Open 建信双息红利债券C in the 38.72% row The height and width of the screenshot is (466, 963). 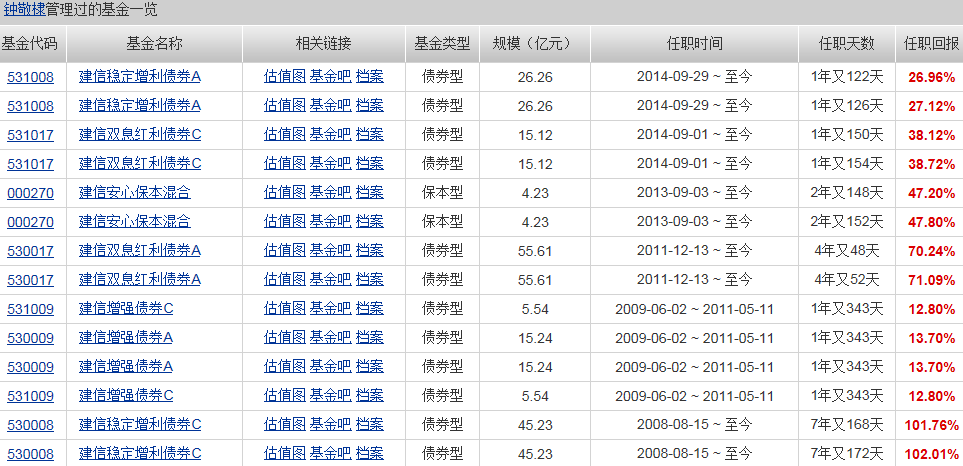140,163
